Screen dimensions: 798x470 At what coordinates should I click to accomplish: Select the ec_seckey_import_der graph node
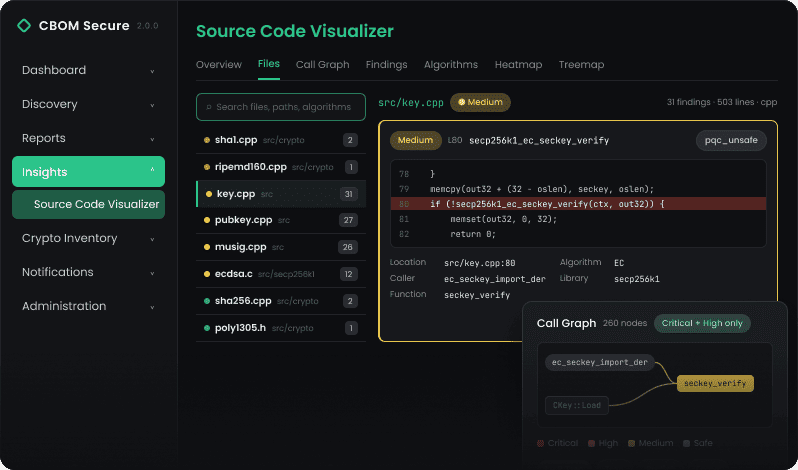pos(600,363)
